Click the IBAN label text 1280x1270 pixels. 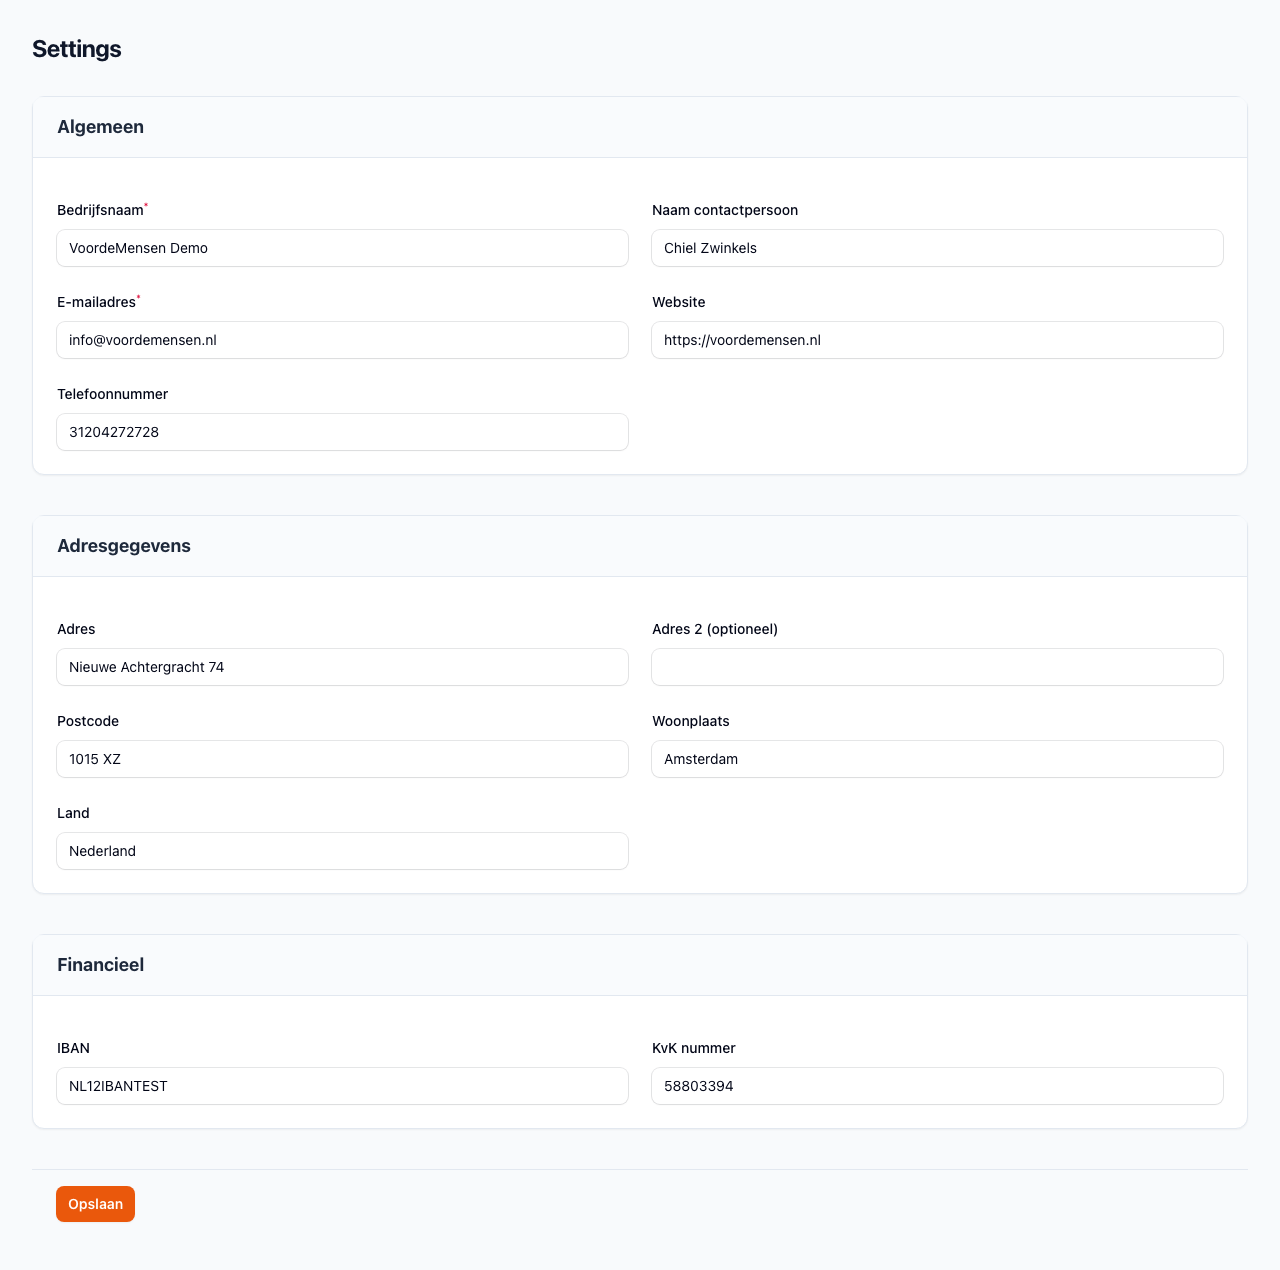[74, 1048]
